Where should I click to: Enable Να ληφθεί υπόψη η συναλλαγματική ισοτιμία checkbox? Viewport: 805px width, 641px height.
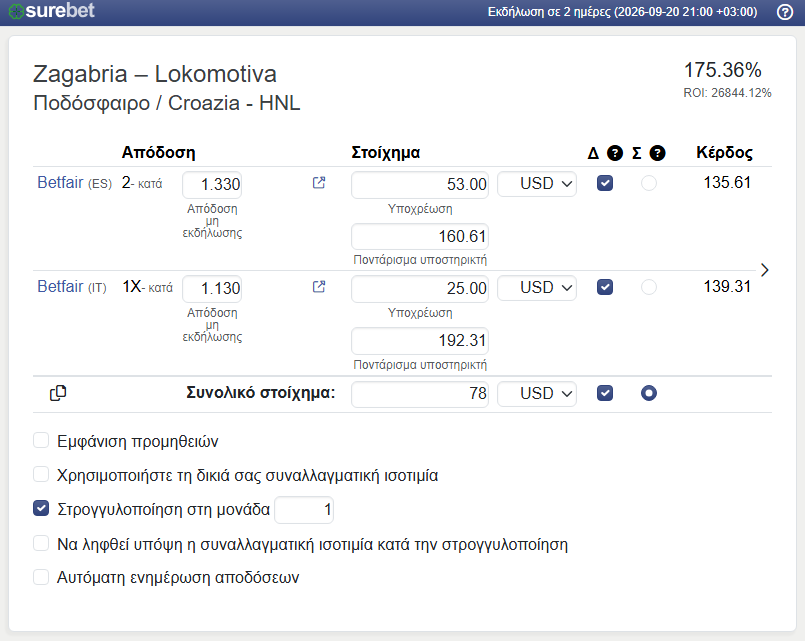(41, 543)
